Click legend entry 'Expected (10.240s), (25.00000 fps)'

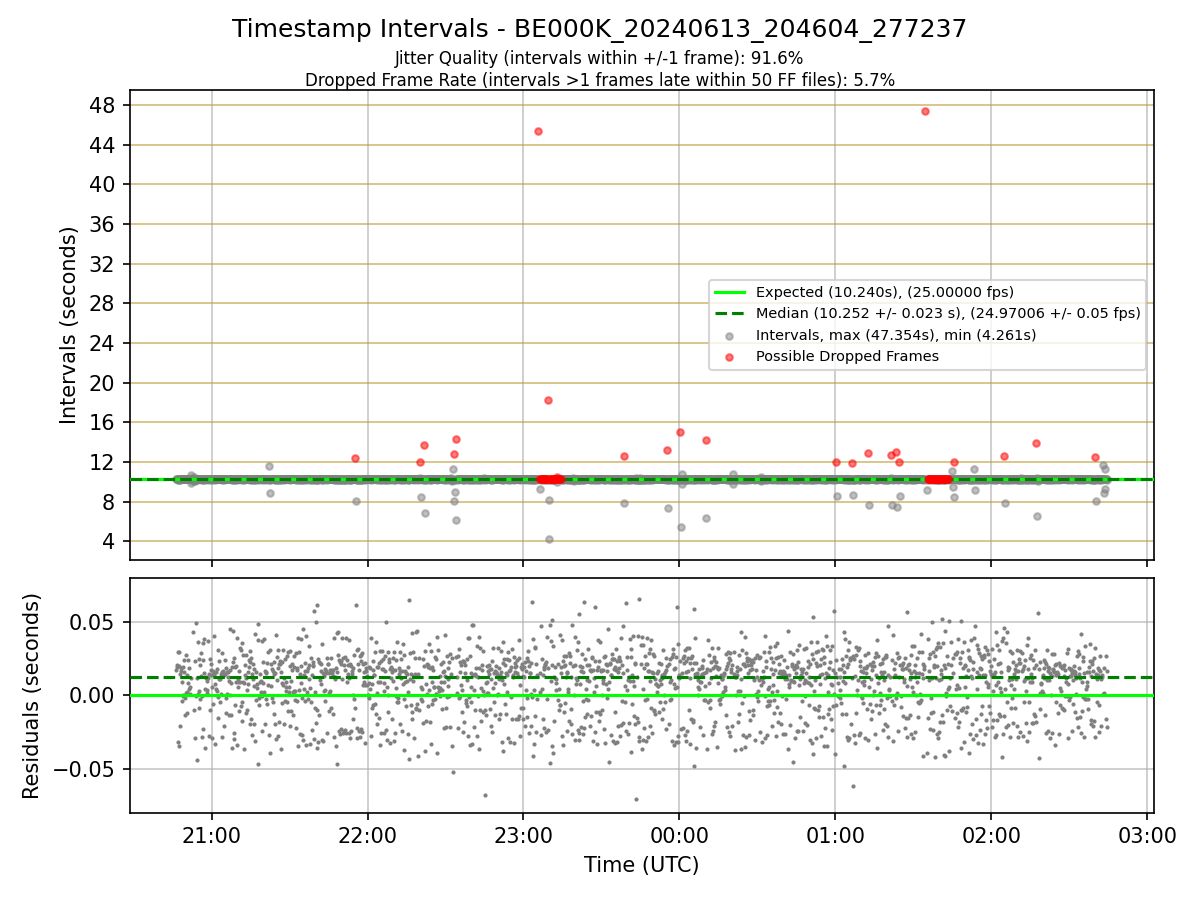pos(885,292)
